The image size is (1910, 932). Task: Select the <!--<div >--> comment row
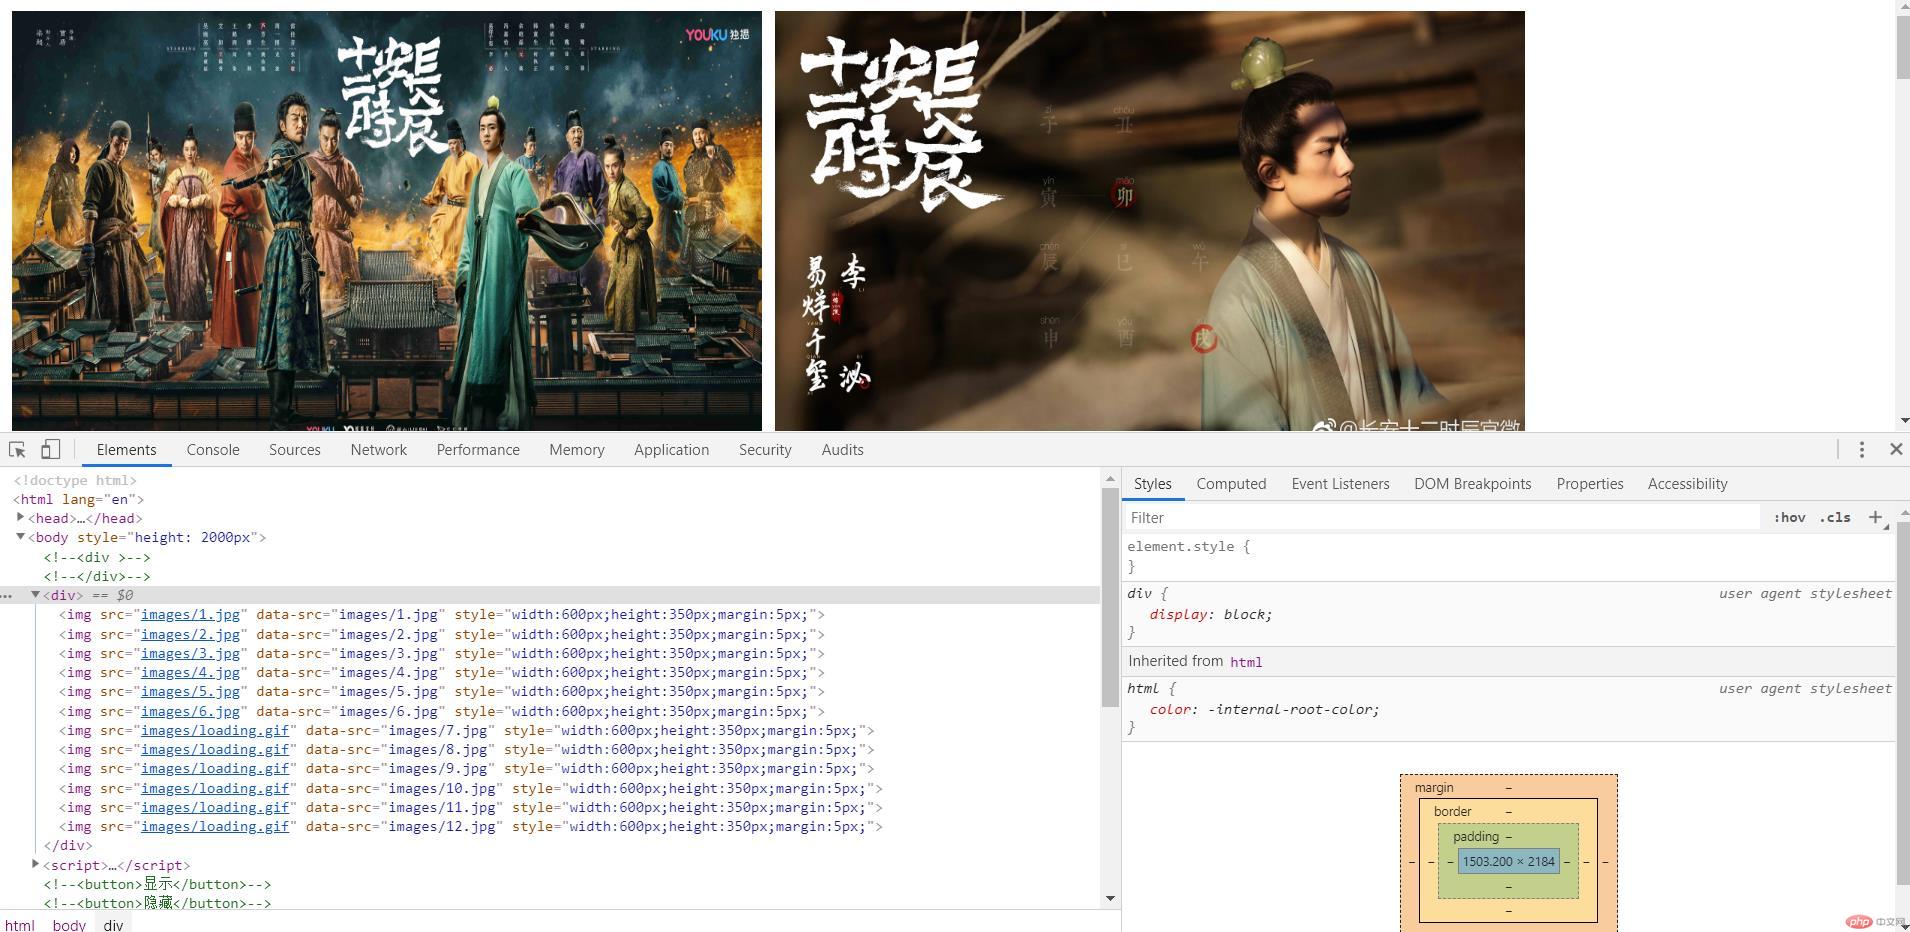(x=97, y=557)
